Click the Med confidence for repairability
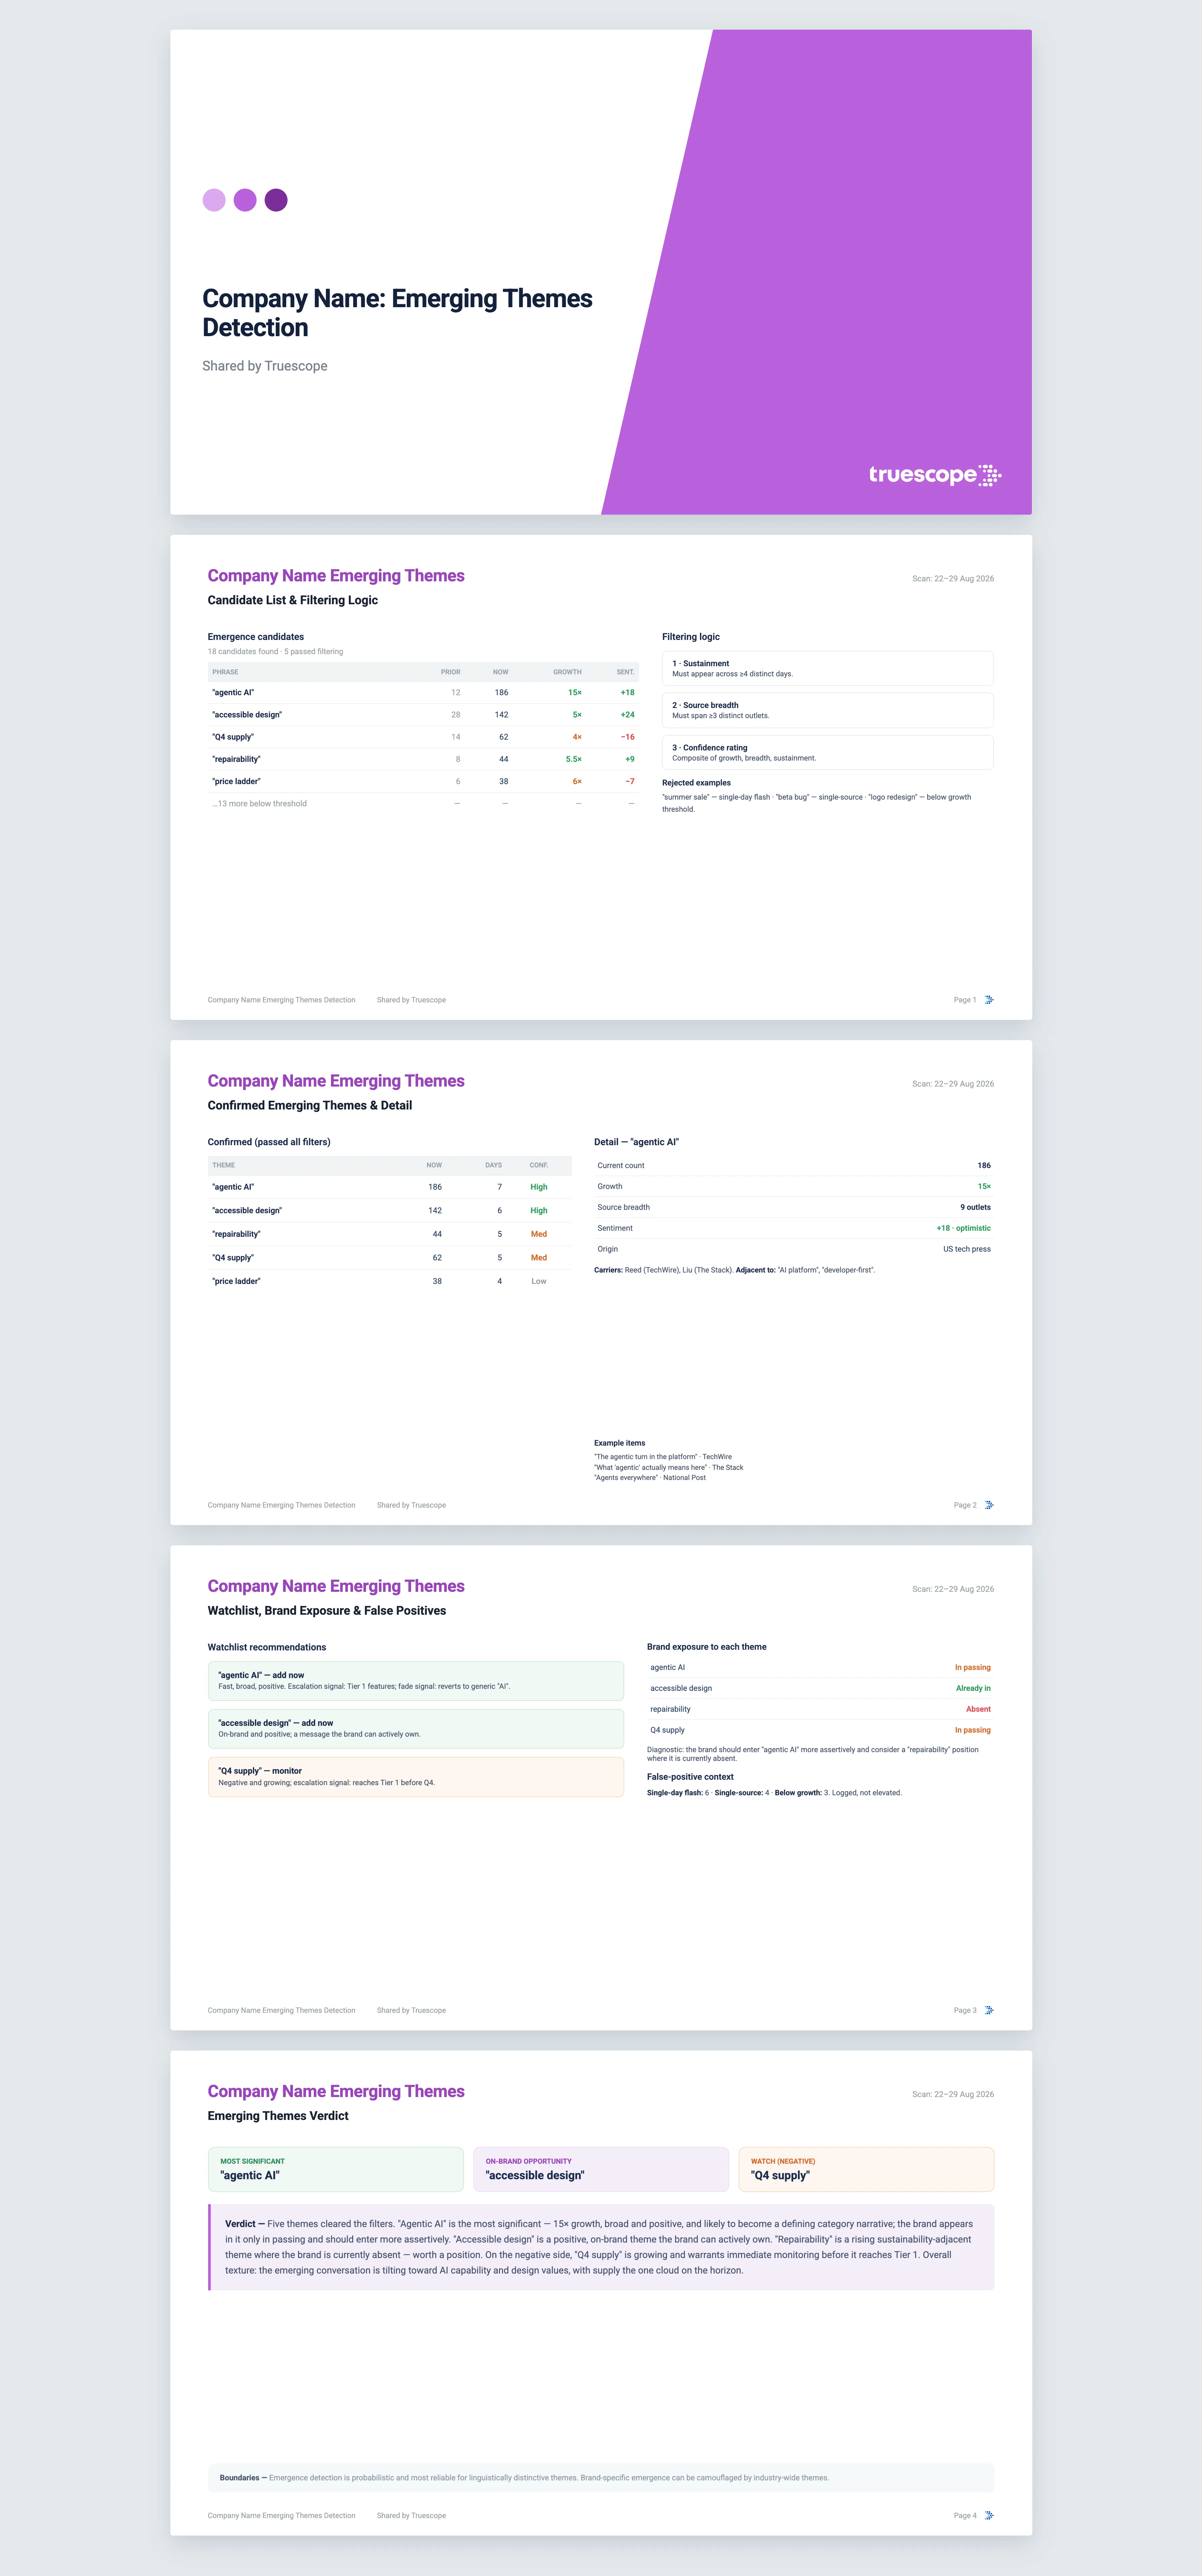Image resolution: width=1202 pixels, height=2576 pixels. click(539, 1234)
